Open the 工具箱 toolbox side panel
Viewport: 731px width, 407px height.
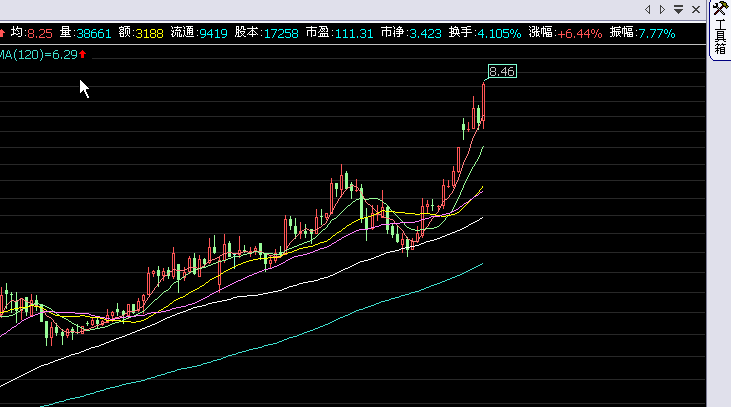click(720, 30)
